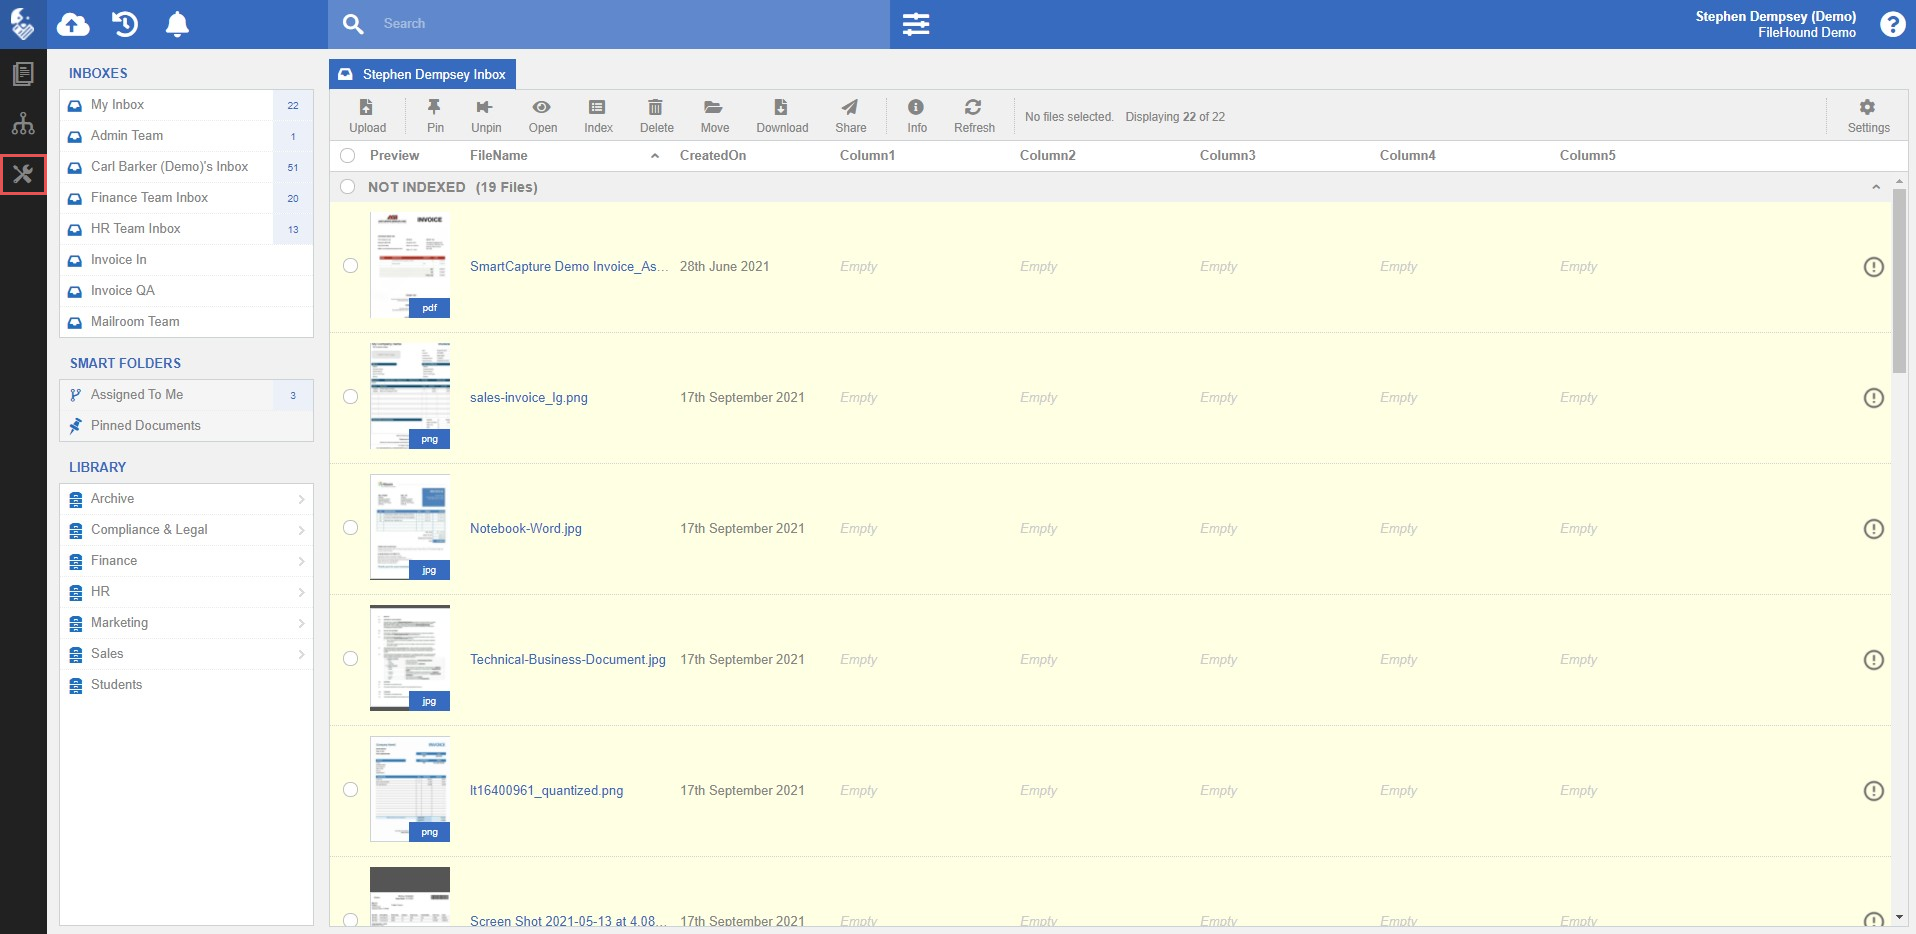Open the Pinned Documents smart folder
This screenshot has width=1916, height=934.
tap(186, 426)
